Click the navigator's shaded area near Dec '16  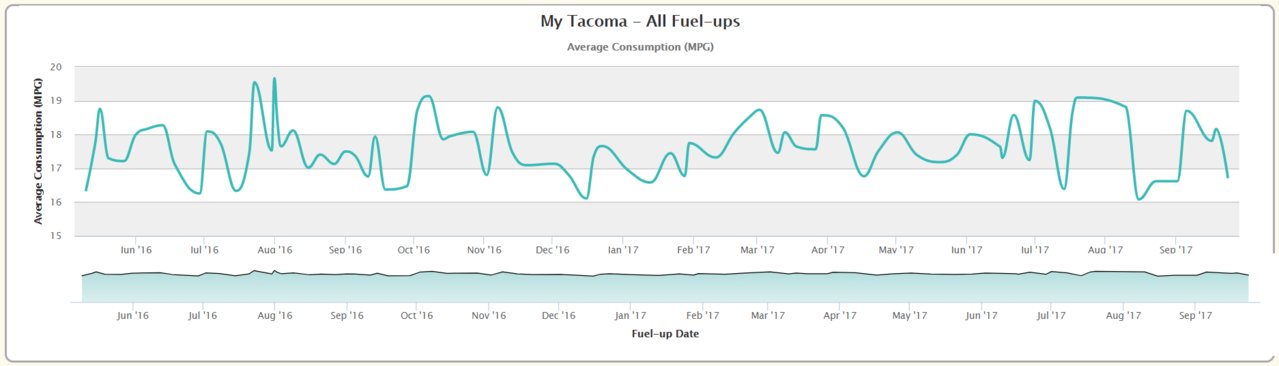coord(558,288)
